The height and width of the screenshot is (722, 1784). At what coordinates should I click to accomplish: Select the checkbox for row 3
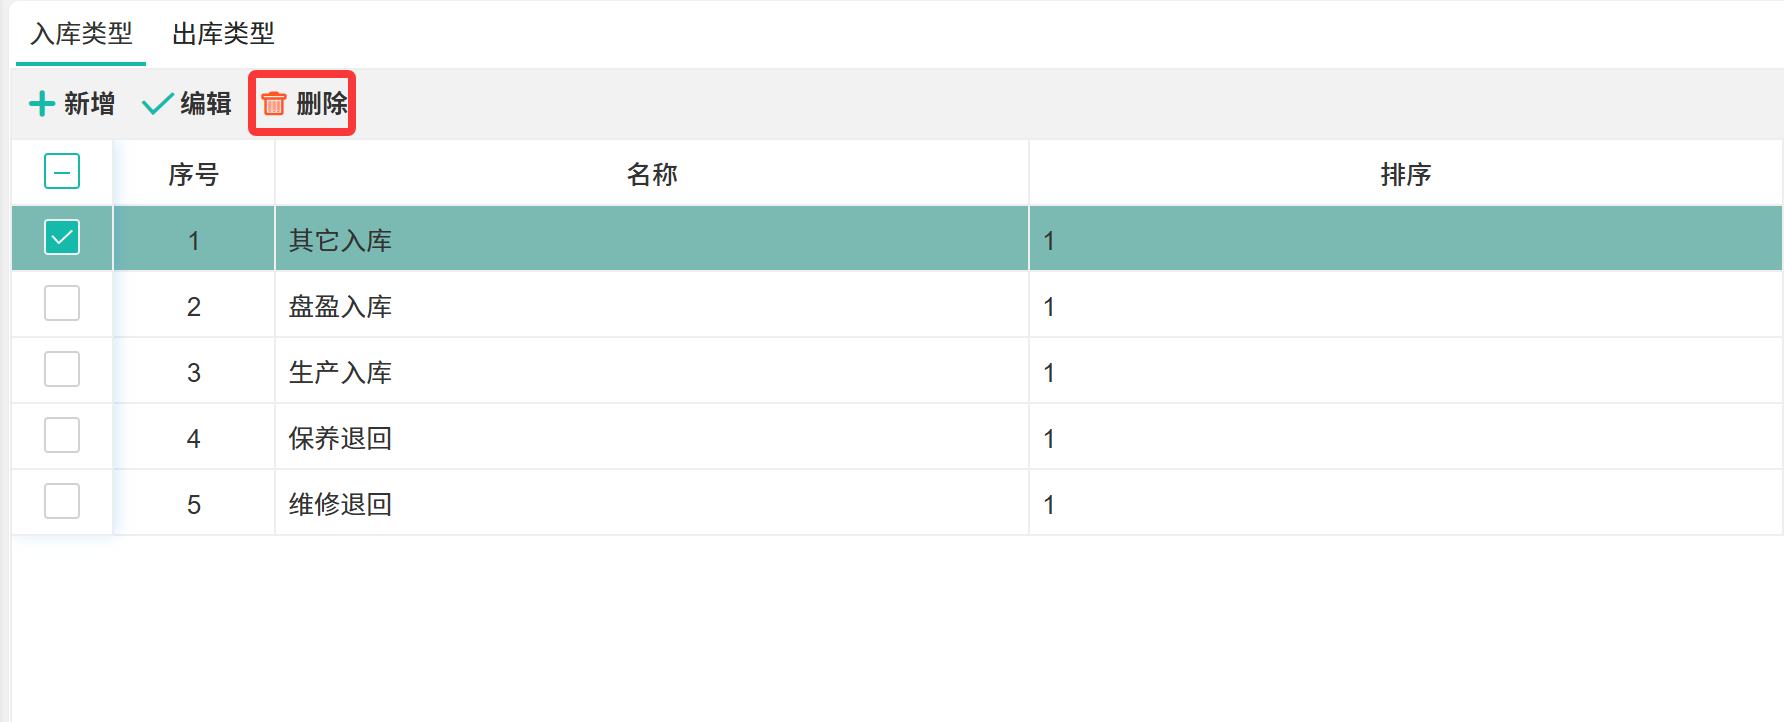[62, 370]
